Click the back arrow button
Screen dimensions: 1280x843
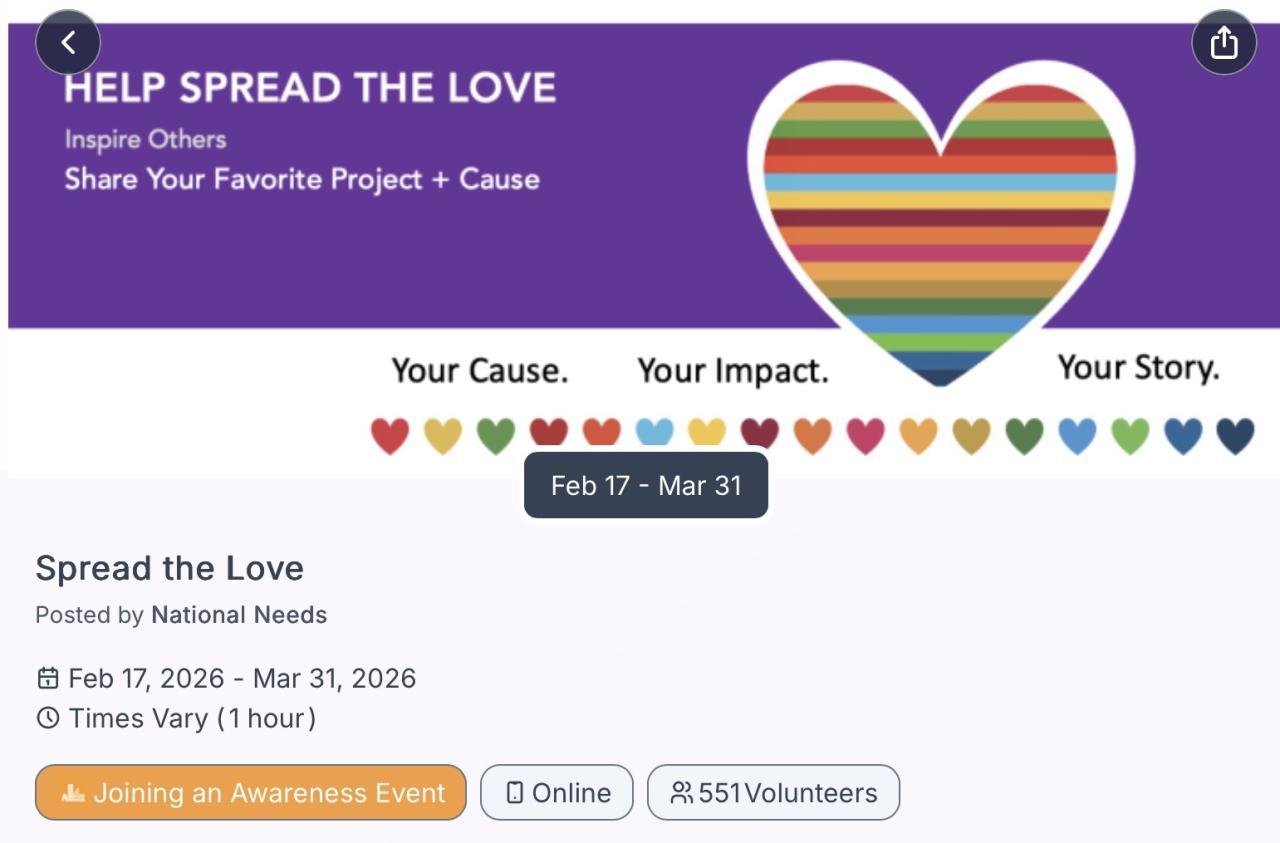(x=68, y=42)
